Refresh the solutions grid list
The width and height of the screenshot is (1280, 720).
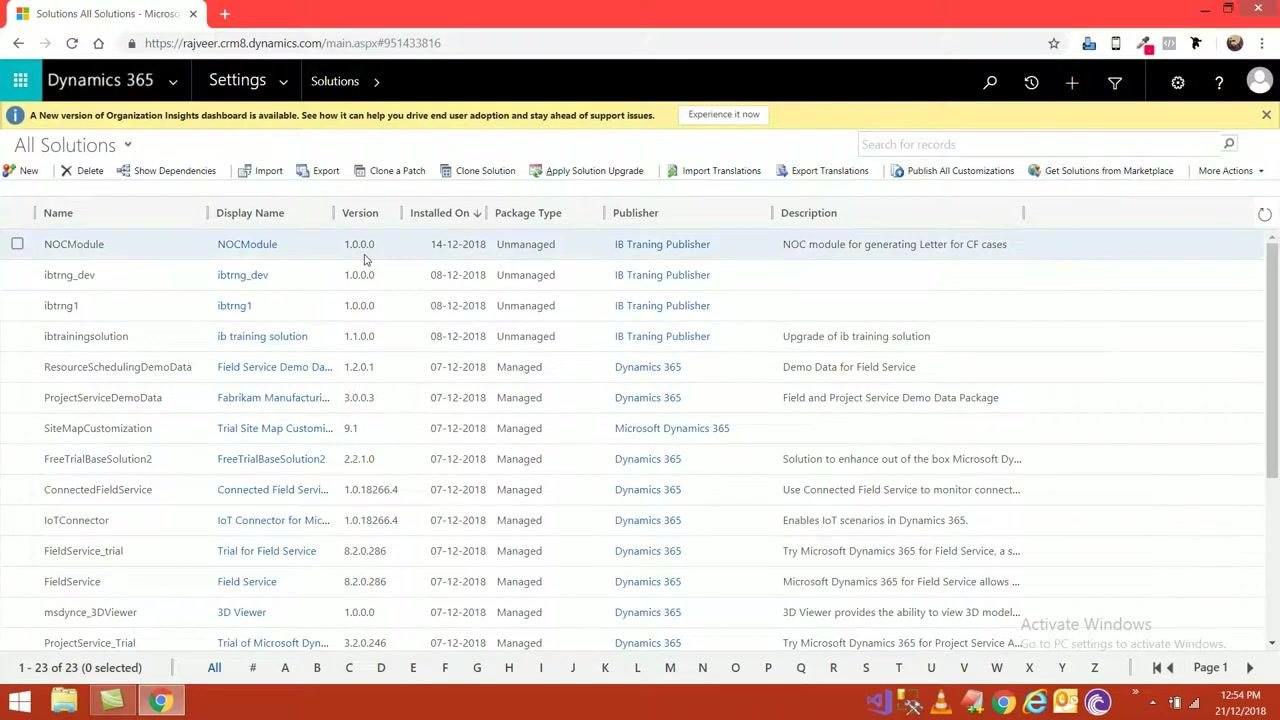(x=1264, y=214)
